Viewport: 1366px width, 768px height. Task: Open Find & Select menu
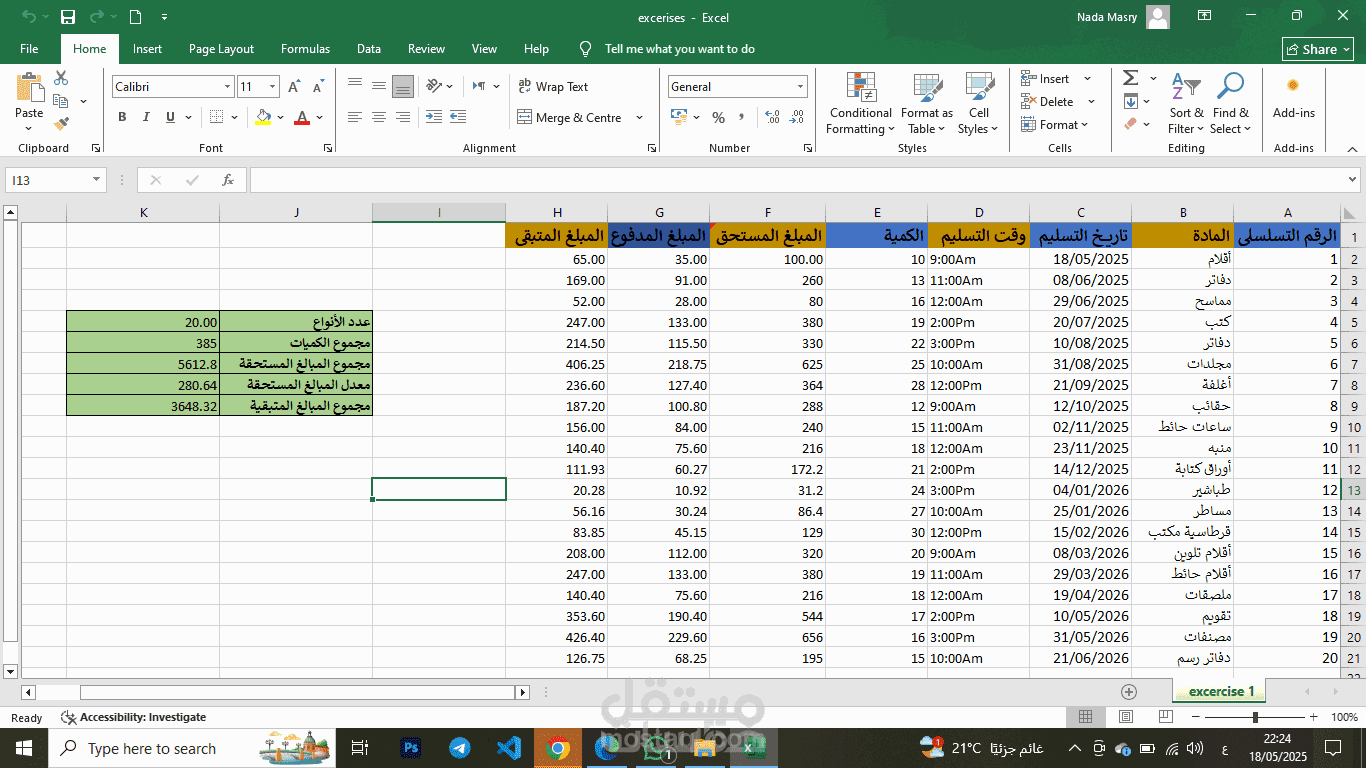[x=1231, y=103]
